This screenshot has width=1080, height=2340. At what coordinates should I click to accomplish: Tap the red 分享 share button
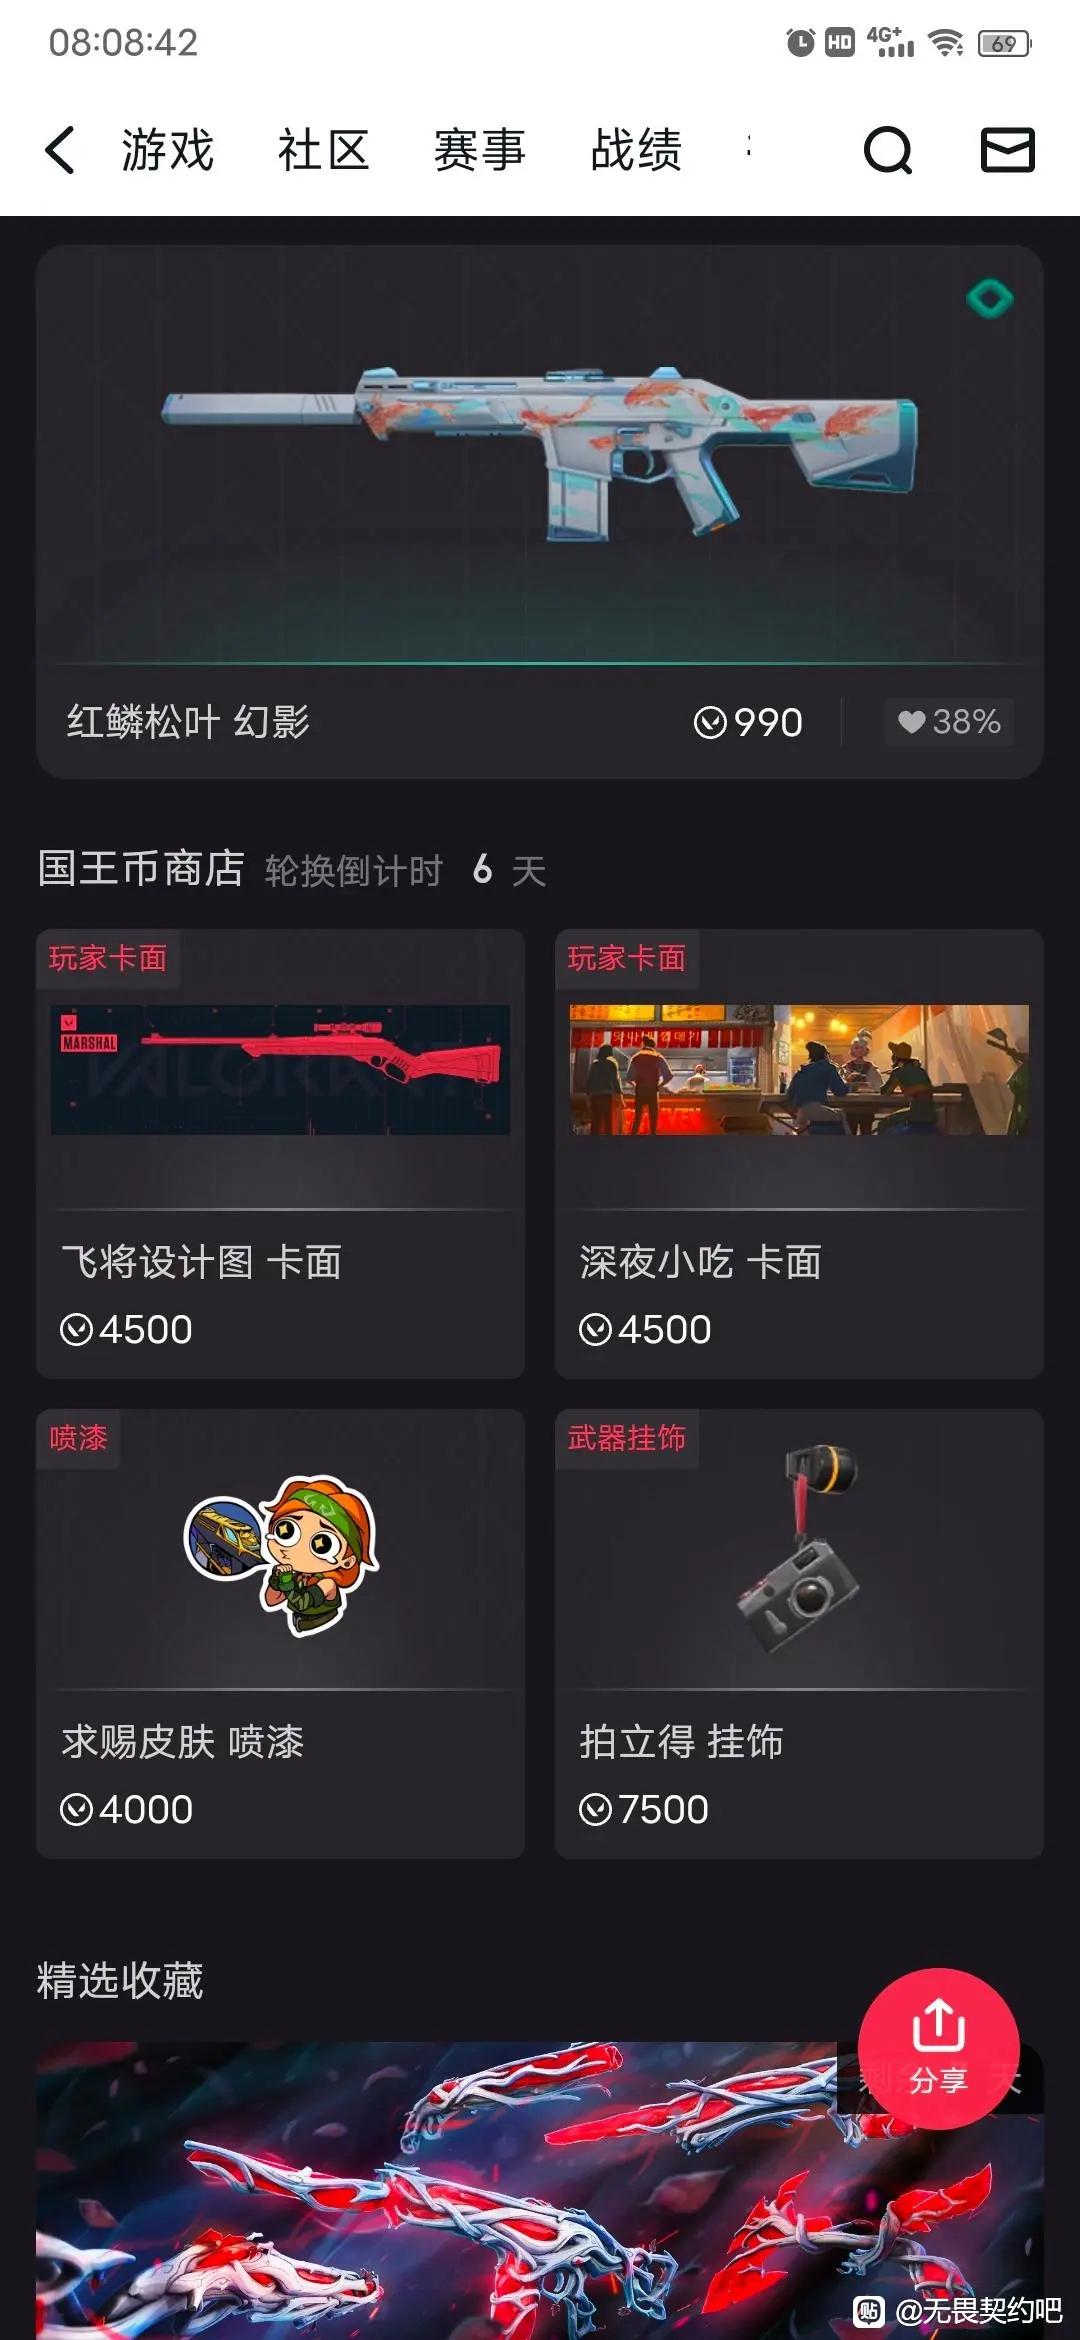(938, 2048)
